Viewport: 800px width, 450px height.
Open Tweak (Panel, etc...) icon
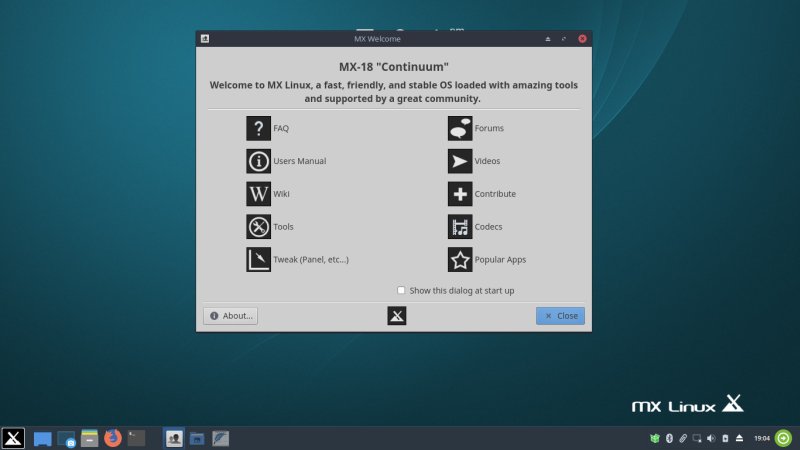coord(258,260)
